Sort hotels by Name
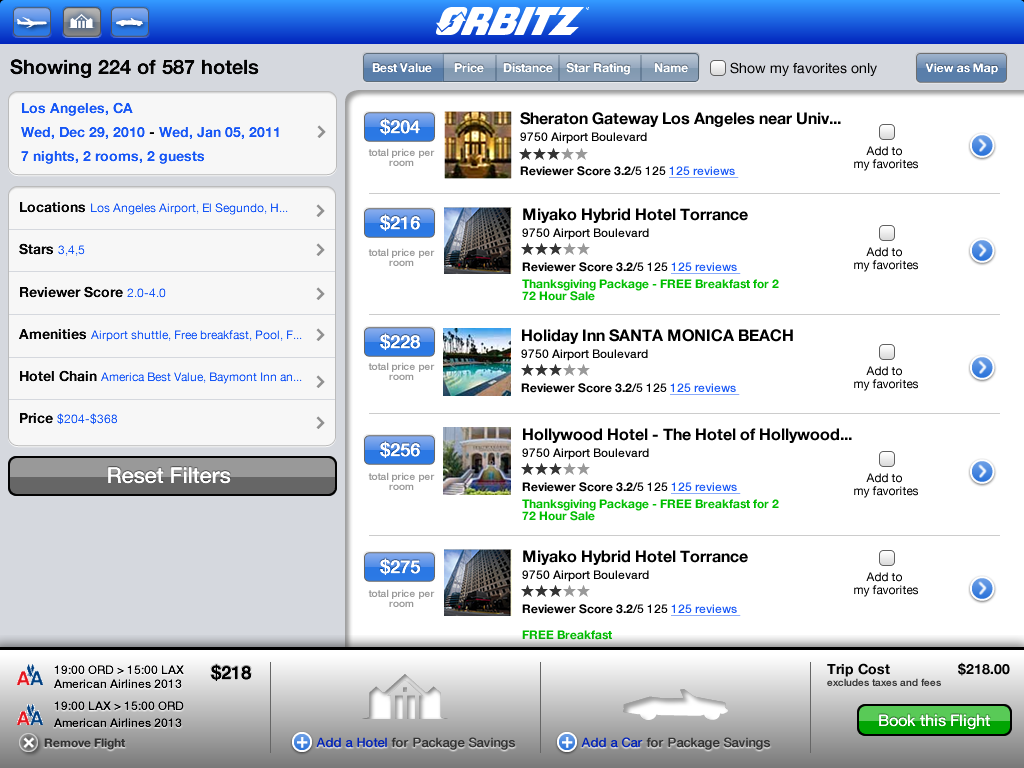The height and width of the screenshot is (768, 1024). pyautogui.click(x=671, y=68)
